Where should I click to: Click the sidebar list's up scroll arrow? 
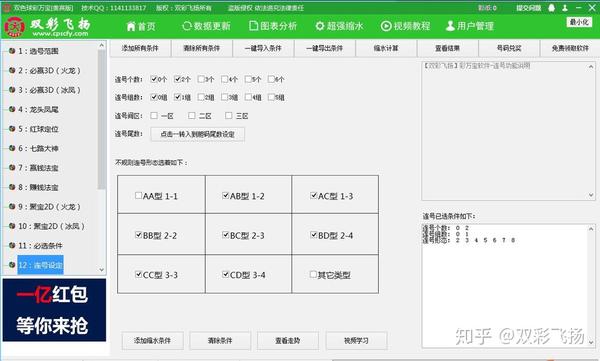tap(101, 45)
